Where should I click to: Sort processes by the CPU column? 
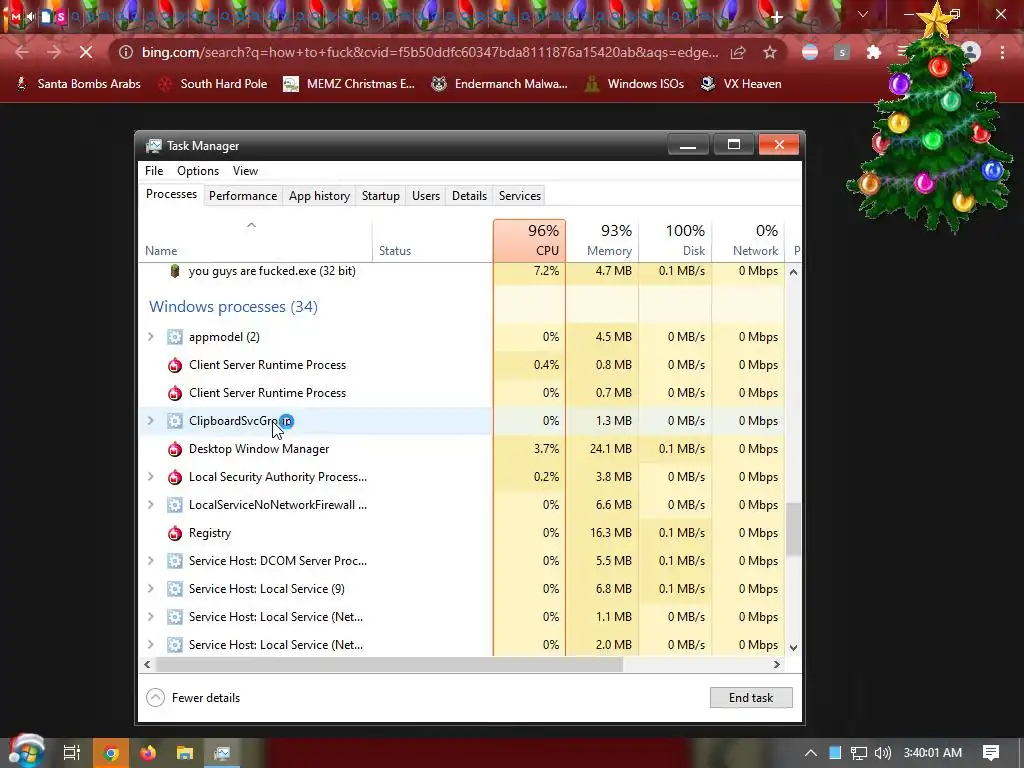(530, 240)
